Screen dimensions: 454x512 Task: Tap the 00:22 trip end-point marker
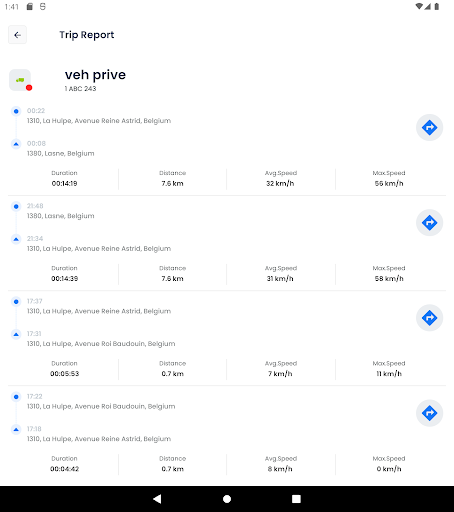[x=16, y=111]
